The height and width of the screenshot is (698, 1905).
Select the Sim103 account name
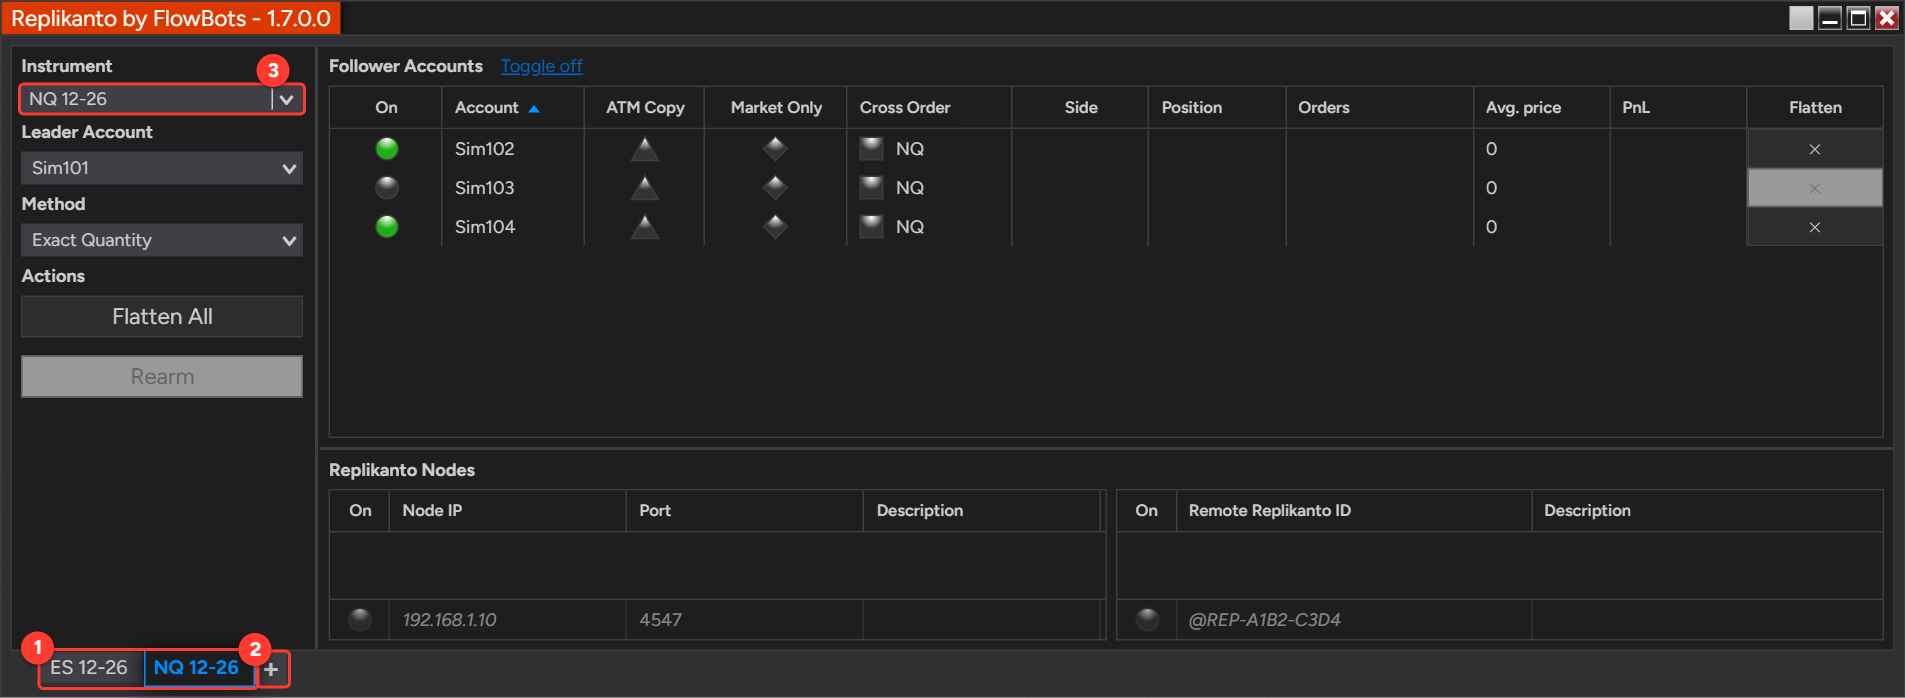485,188
